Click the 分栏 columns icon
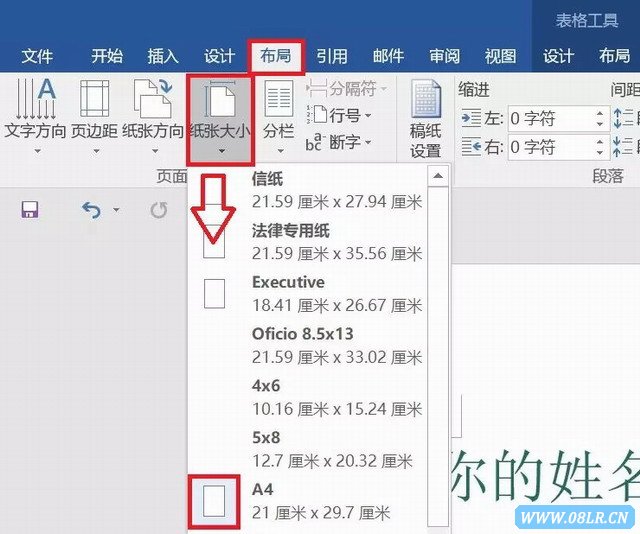This screenshot has height=534, width=640. (278, 102)
